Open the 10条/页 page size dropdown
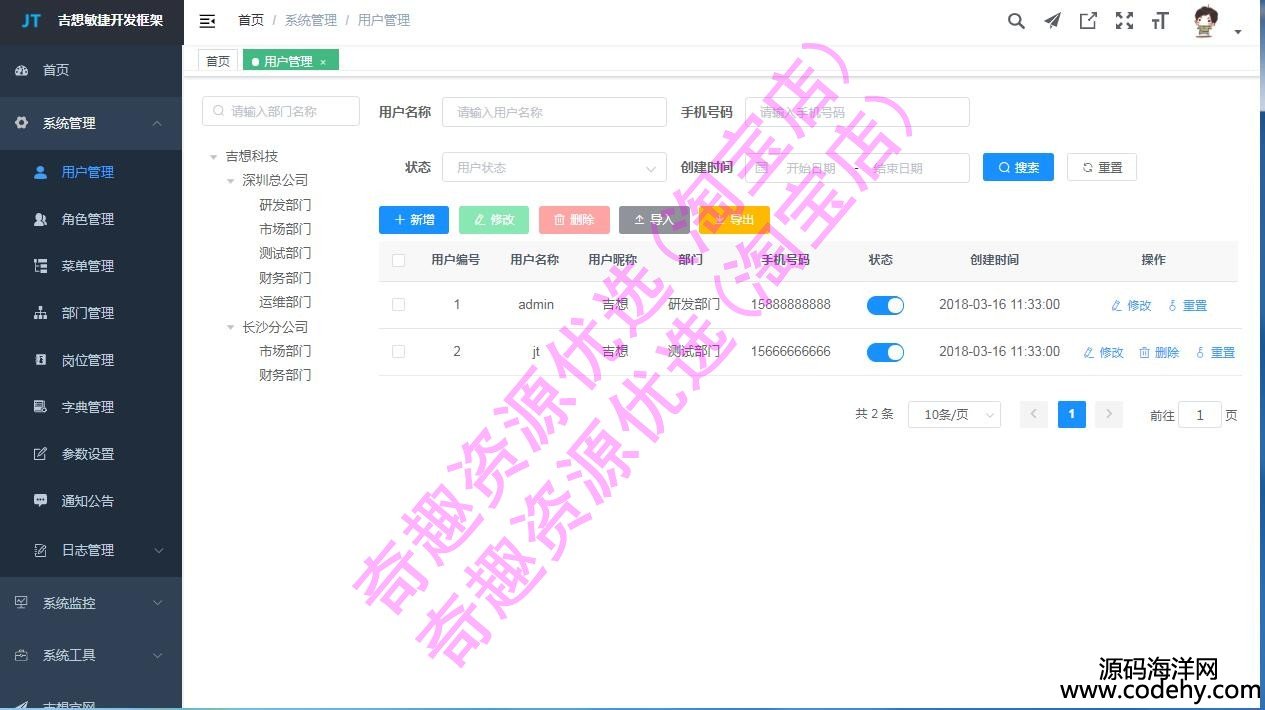This screenshot has height=710, width=1265. point(954,415)
